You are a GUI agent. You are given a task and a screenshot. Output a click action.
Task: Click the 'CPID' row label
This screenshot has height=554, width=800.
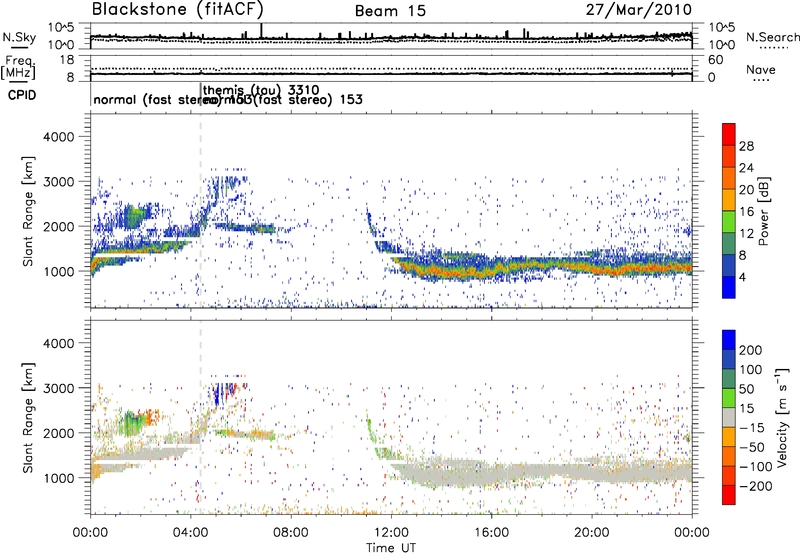coord(22,95)
